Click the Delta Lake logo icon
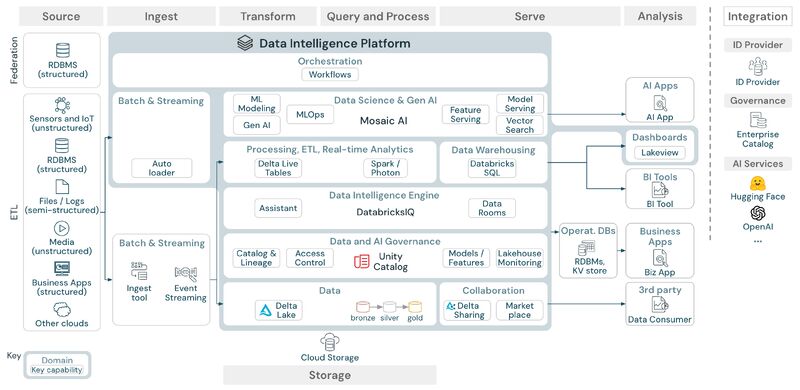 coord(265,310)
